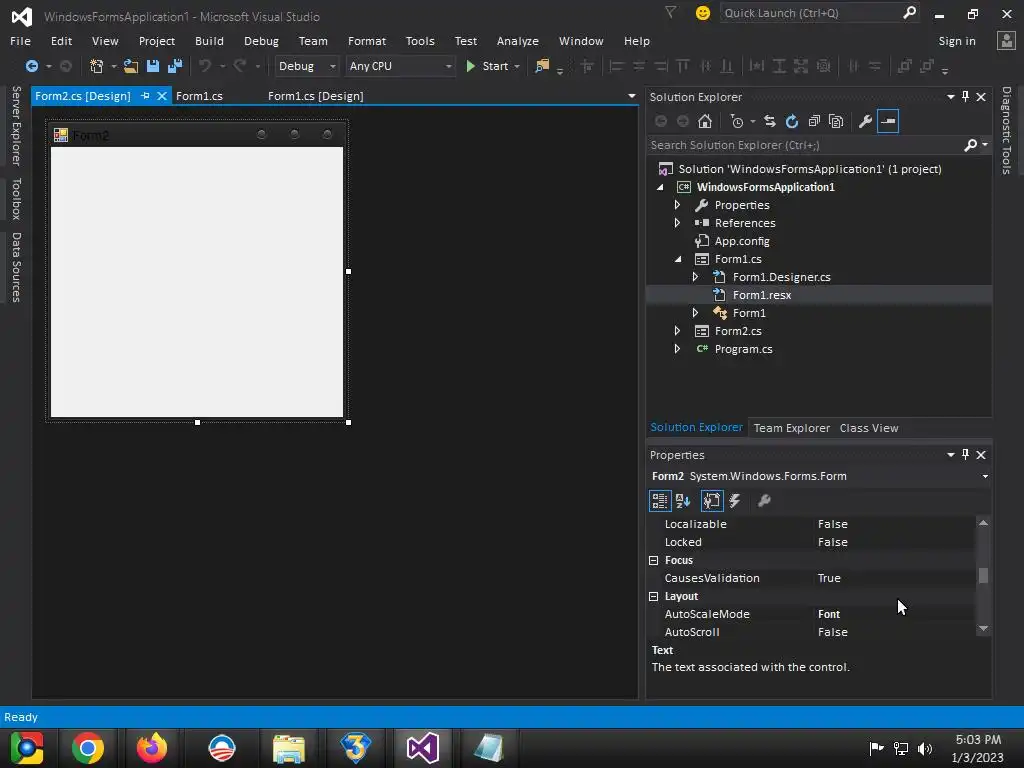This screenshot has height=768, width=1024.
Task: Click the volume speaker tray icon
Action: pyautogui.click(x=925, y=748)
